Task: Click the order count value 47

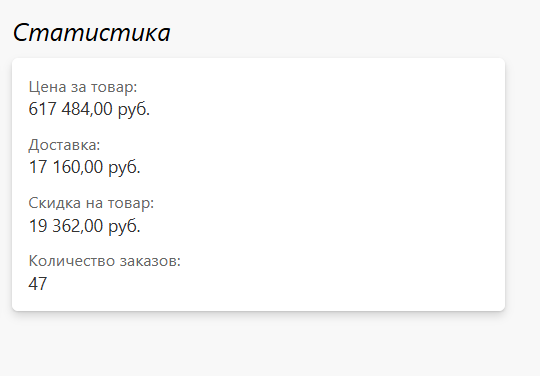Action: (x=38, y=284)
